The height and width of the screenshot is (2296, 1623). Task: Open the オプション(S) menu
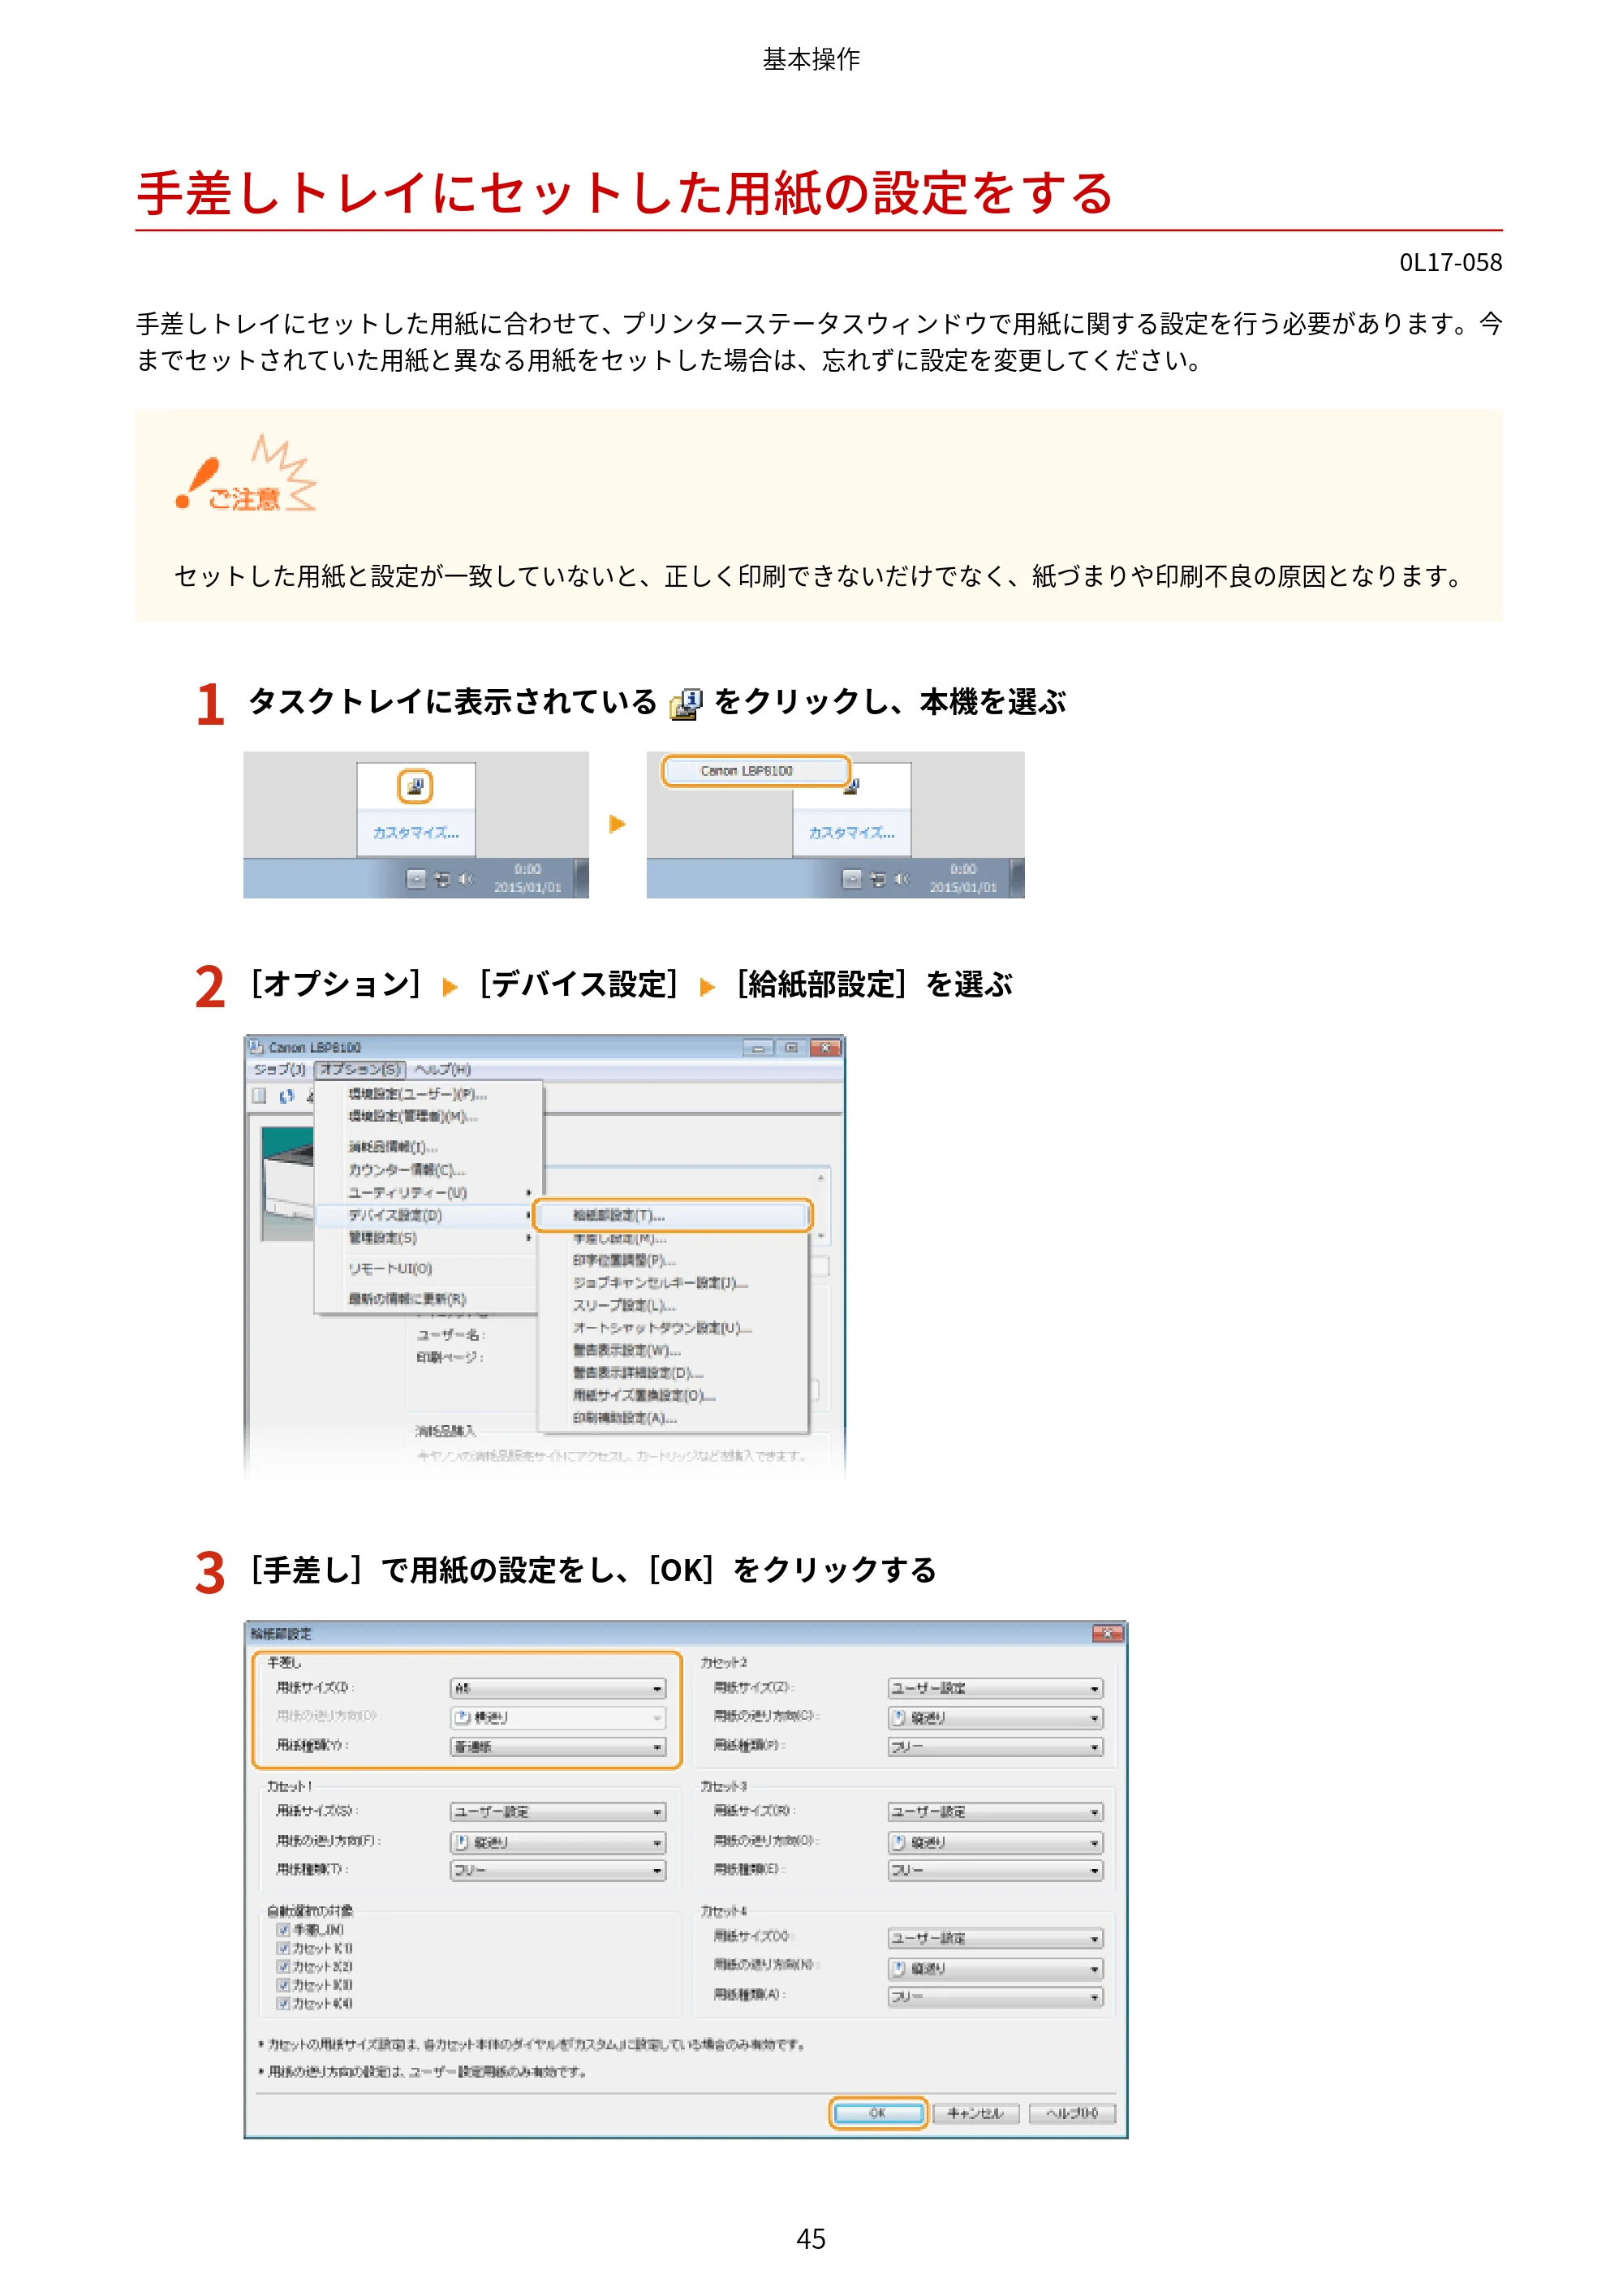click(360, 1069)
